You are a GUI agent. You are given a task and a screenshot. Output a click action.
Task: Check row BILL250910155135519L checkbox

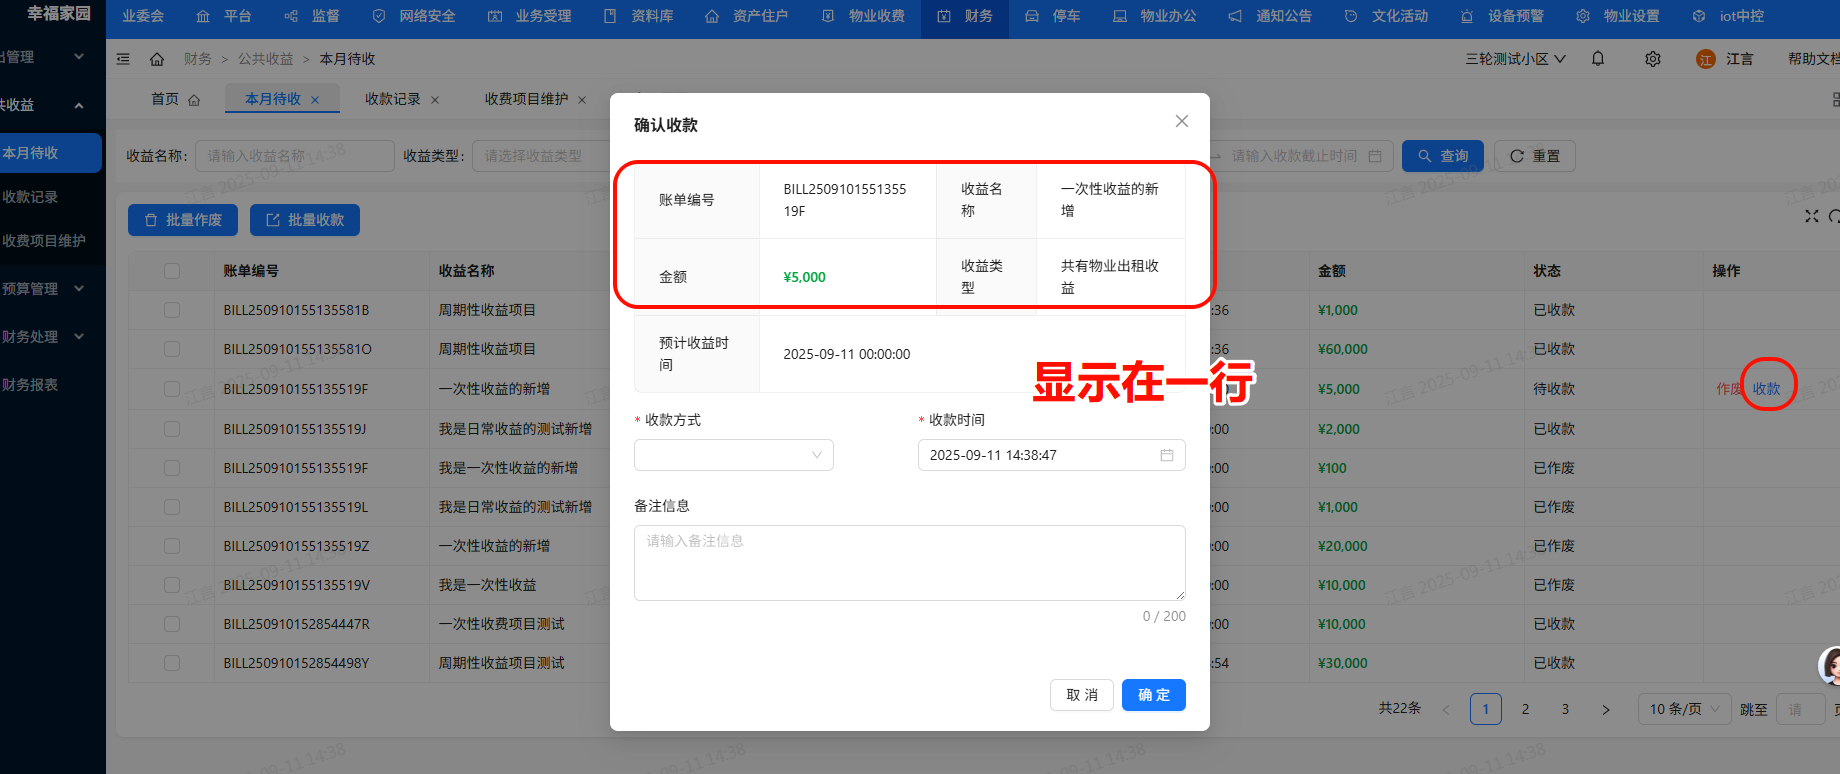tap(172, 507)
